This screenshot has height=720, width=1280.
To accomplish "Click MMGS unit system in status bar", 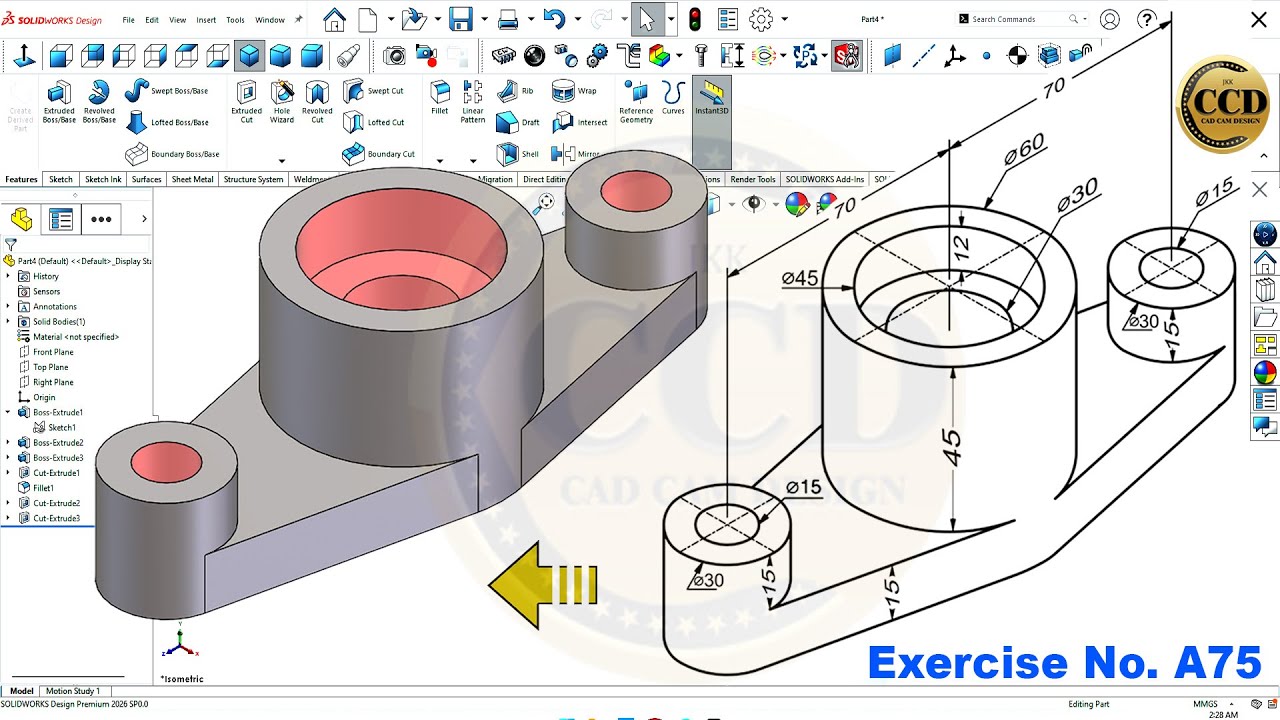I will coord(1205,704).
